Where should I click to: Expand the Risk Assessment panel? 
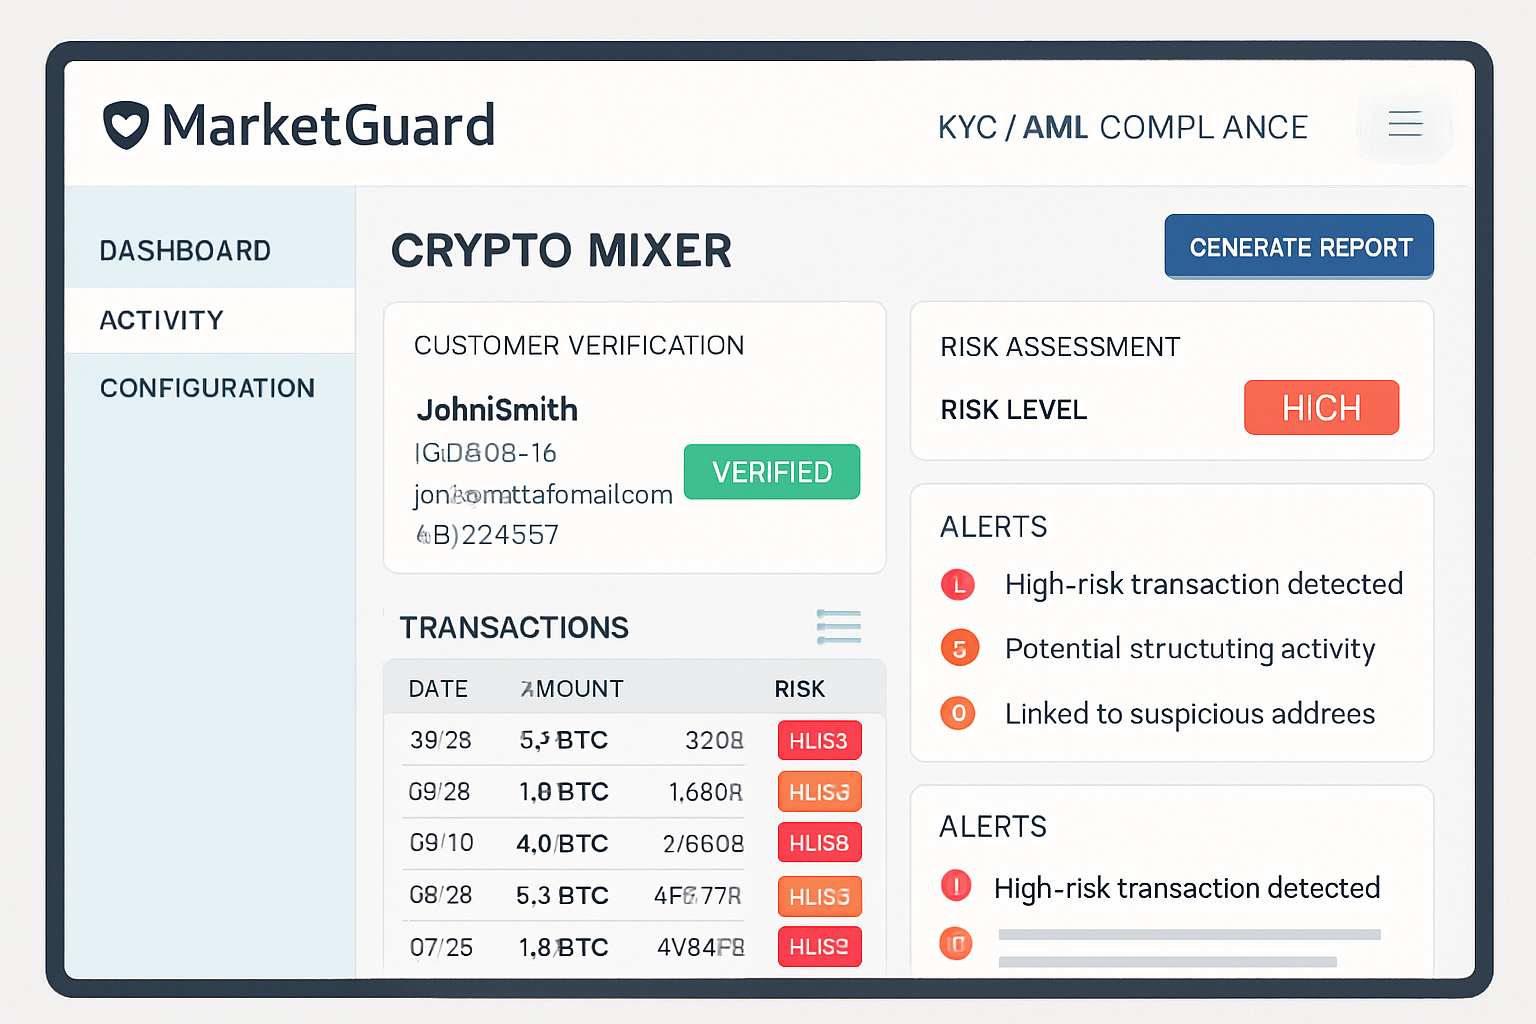click(1171, 380)
